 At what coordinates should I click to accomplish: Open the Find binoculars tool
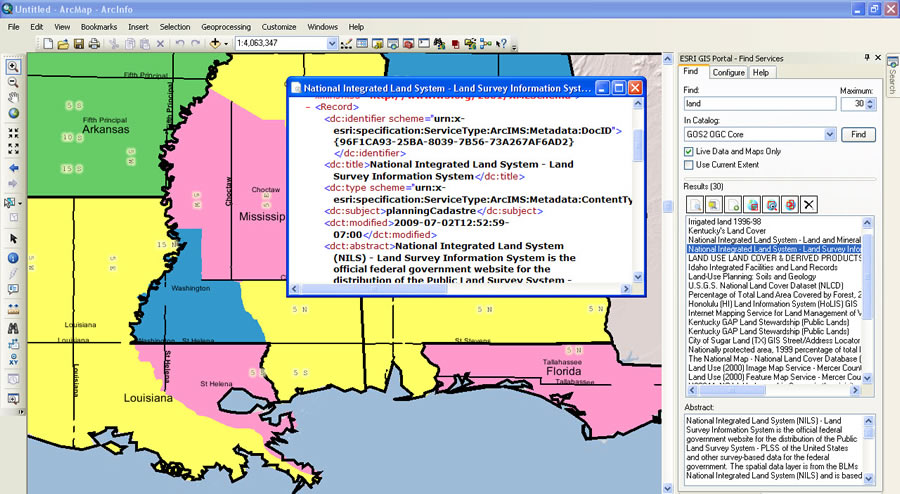click(13, 328)
